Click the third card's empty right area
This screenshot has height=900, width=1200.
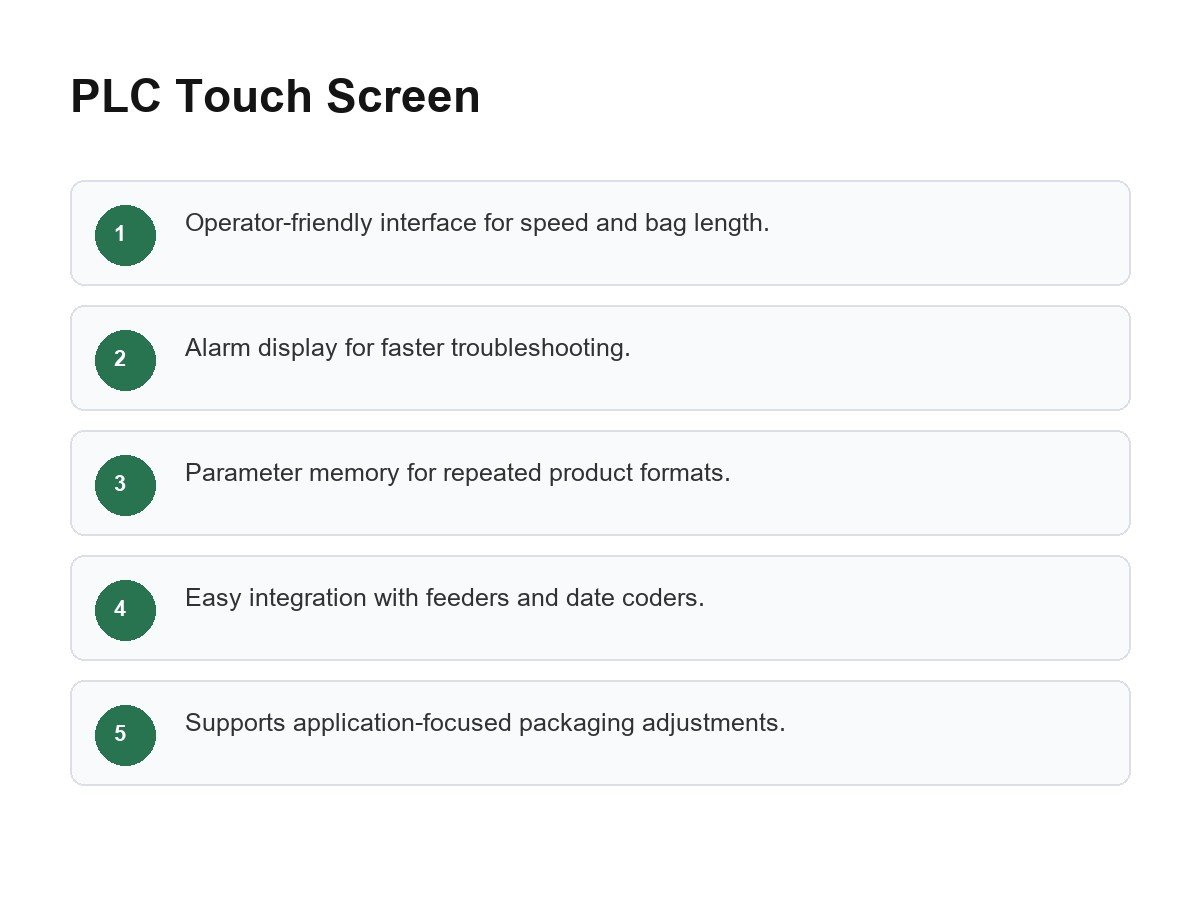[x=930, y=483]
